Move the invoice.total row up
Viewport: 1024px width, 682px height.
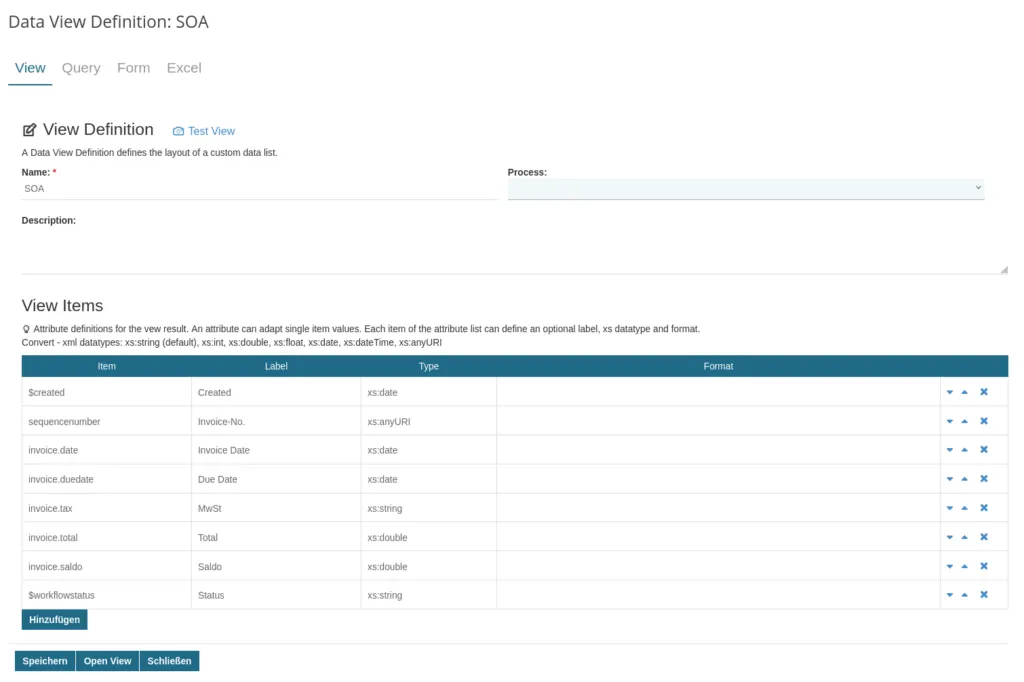[x=964, y=537]
